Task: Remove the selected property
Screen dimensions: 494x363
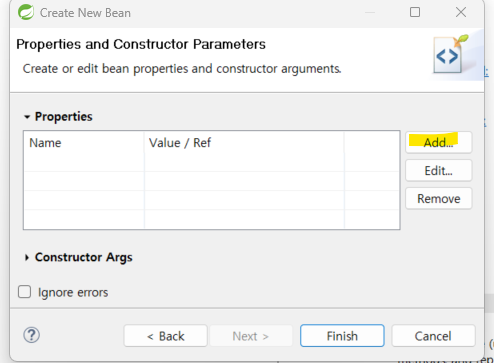Action: pyautogui.click(x=438, y=199)
